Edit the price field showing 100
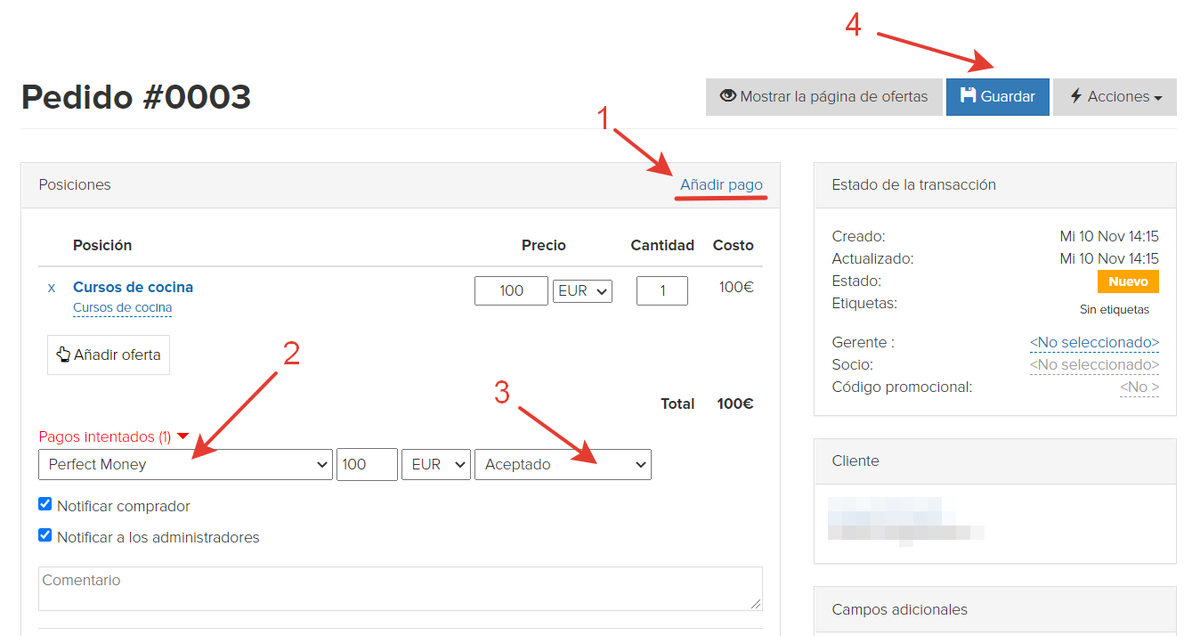 coord(511,291)
